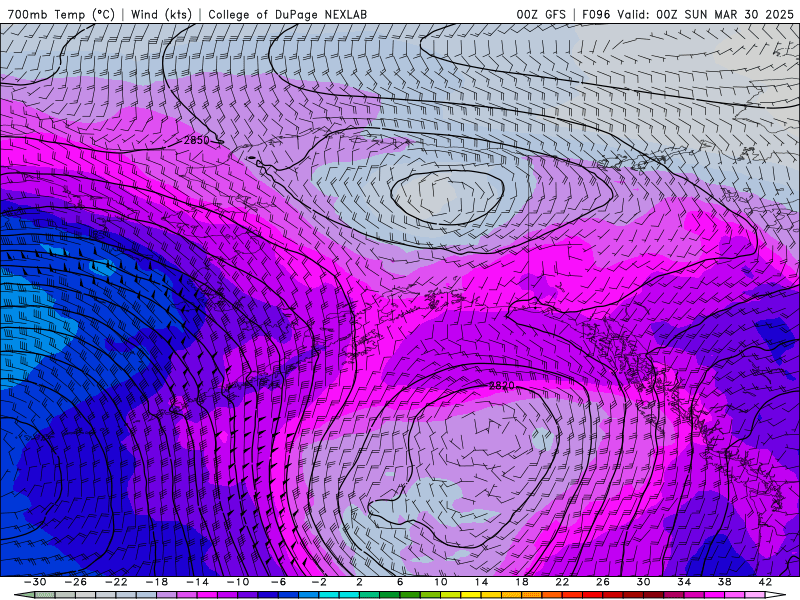Click the "F096" forecast hour text
This screenshot has width=800, height=600.
coord(596,14)
